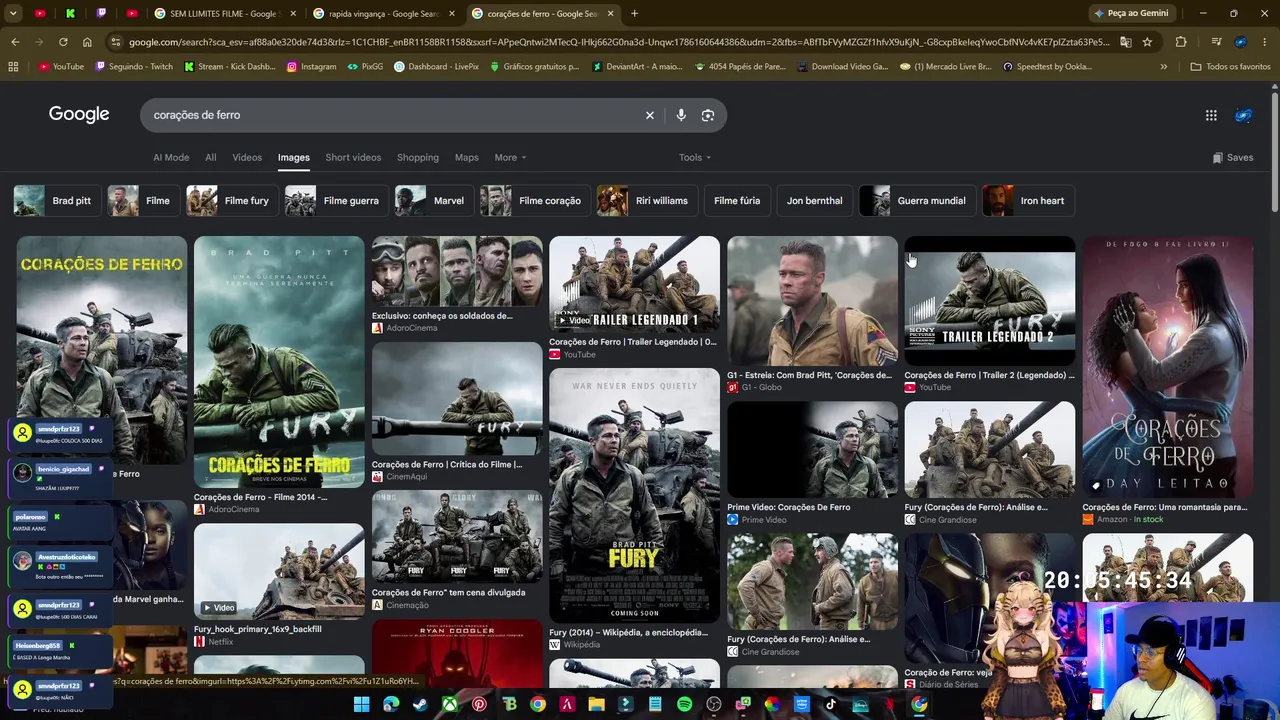This screenshot has width=1280, height=720.
Task: Open the Google account profile picture
Action: pos(1244,115)
